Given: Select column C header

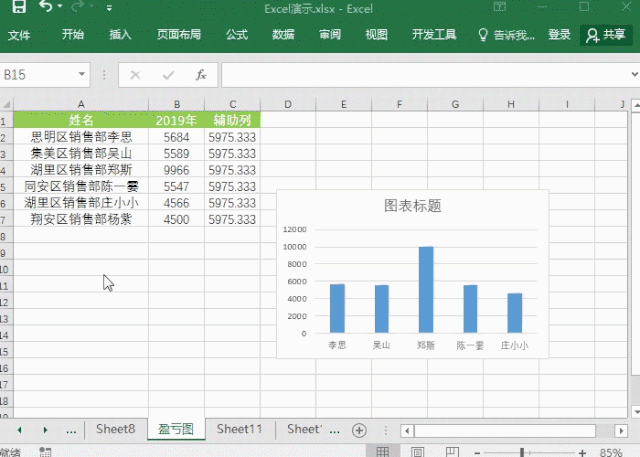Looking at the screenshot, I should [x=232, y=104].
